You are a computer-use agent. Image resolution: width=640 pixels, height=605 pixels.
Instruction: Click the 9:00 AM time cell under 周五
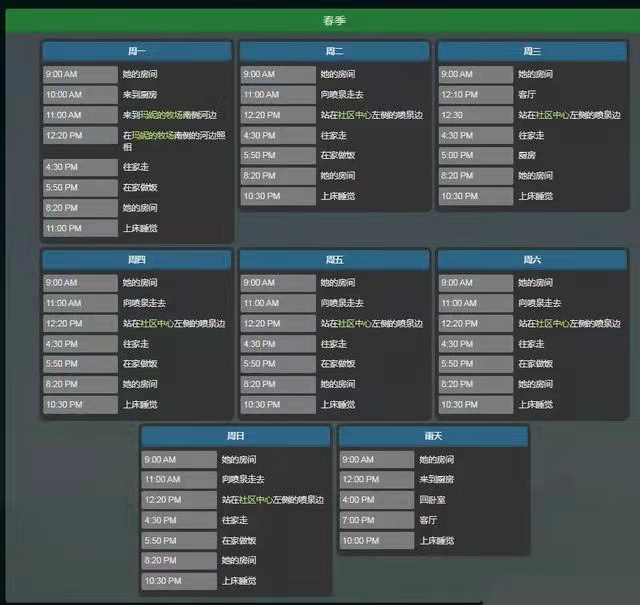coord(278,282)
